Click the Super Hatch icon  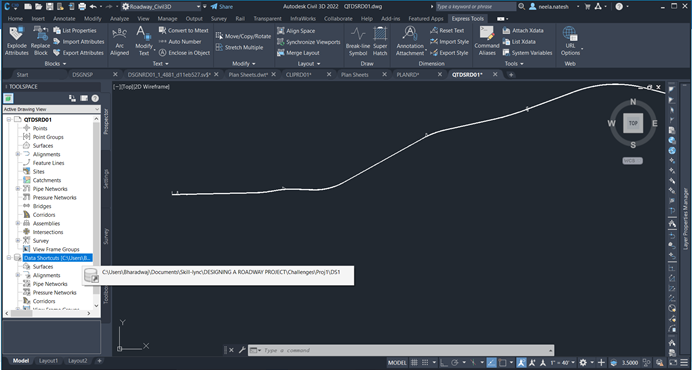[x=380, y=41]
